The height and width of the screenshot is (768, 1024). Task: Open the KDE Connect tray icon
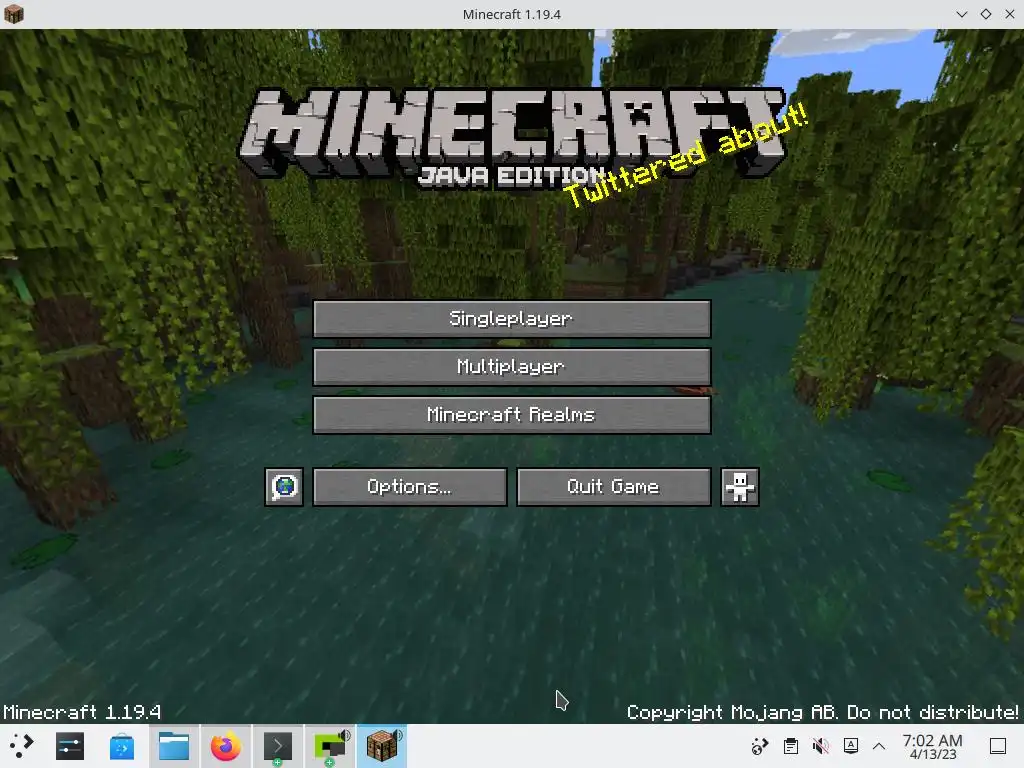coord(760,746)
